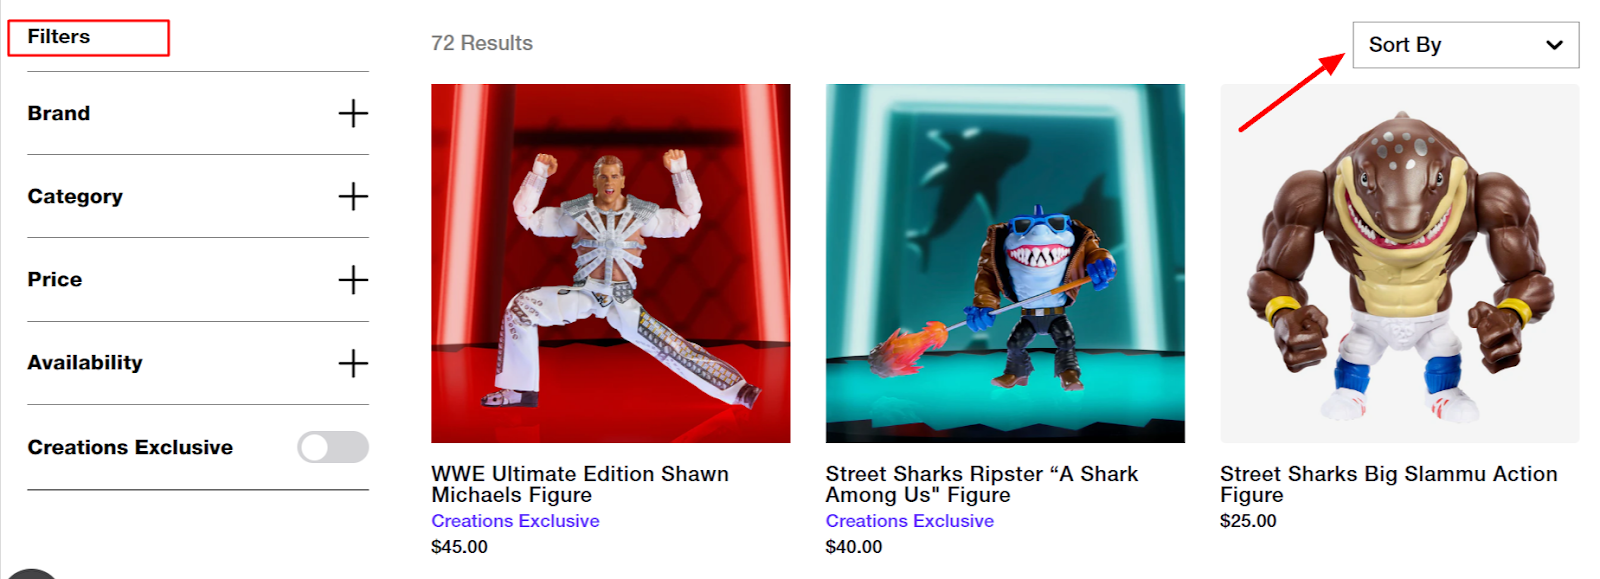Click Creations Exclusive label under Shawn Michaels

515,521
